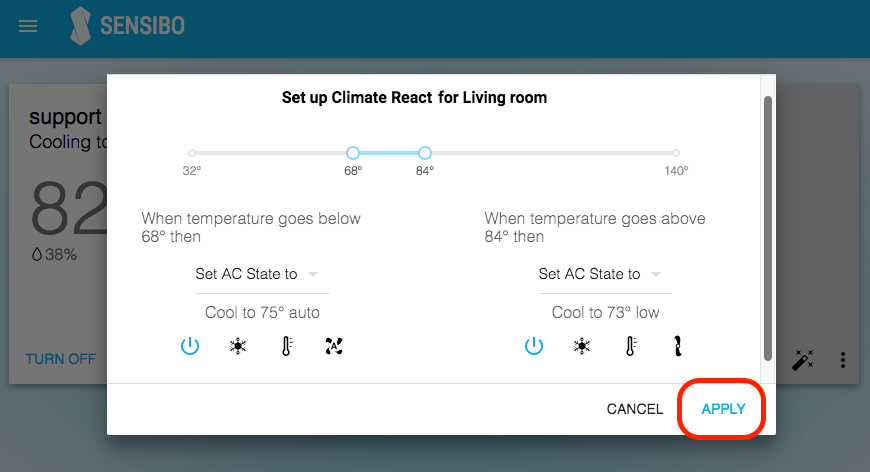Click the 84° high threshold slider handle

pos(425,153)
